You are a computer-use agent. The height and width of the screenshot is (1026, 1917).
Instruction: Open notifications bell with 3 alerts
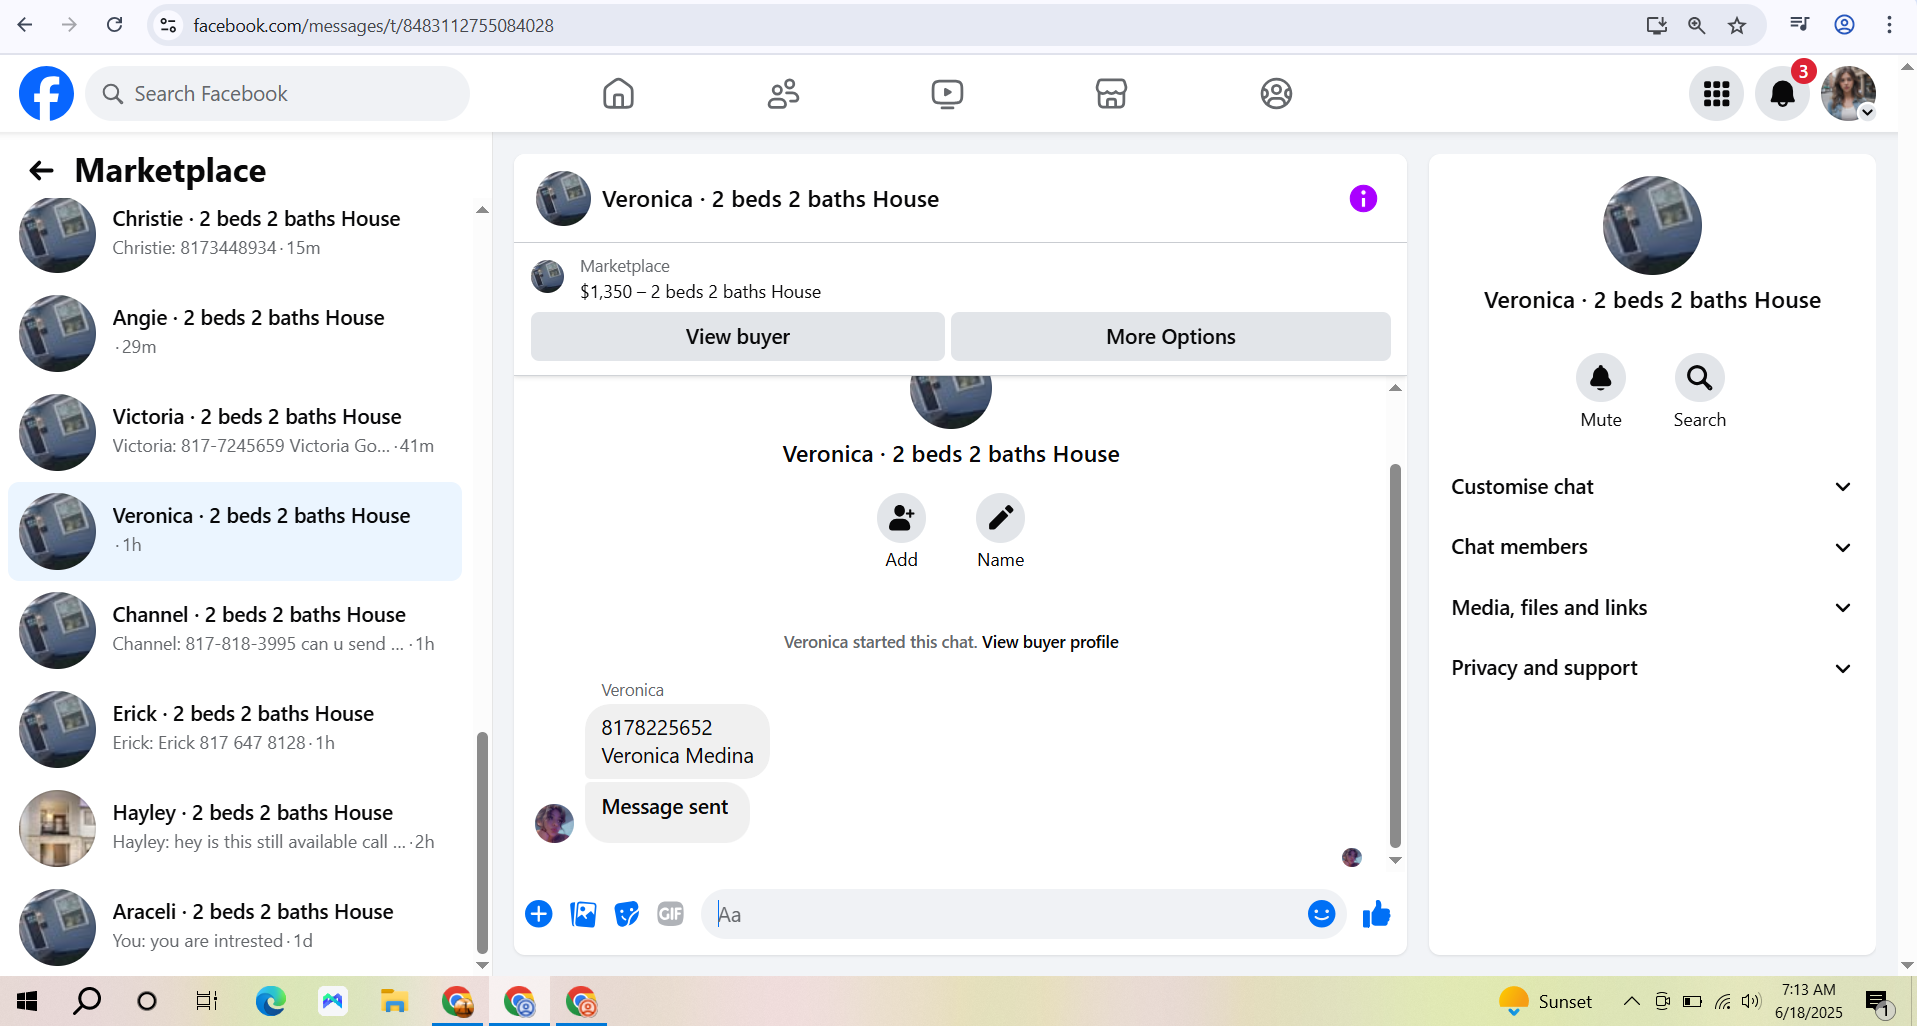pos(1783,94)
